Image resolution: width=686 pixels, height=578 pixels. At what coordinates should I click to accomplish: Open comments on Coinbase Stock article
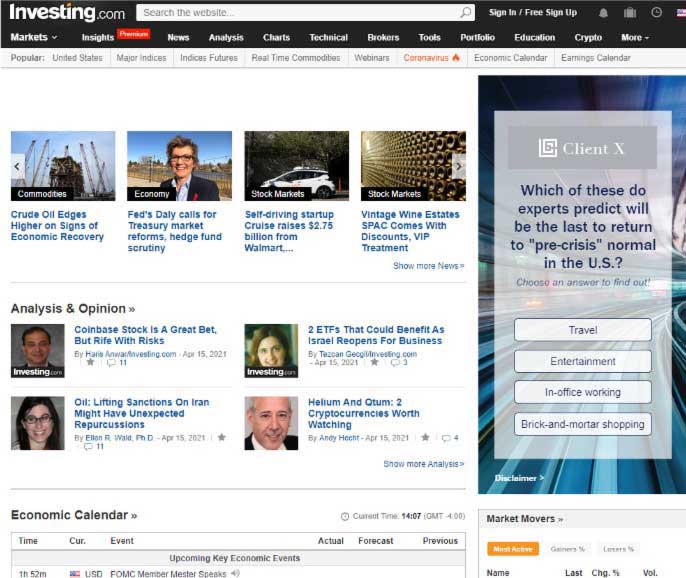coord(117,363)
